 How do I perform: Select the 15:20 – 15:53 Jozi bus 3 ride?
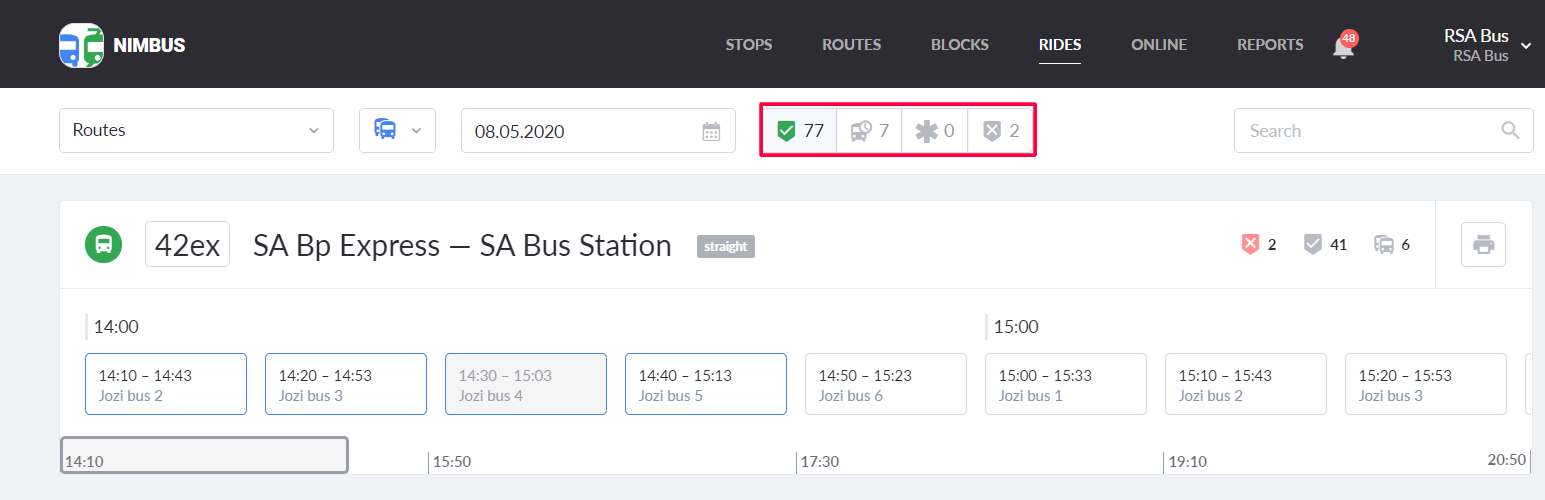pos(1426,384)
